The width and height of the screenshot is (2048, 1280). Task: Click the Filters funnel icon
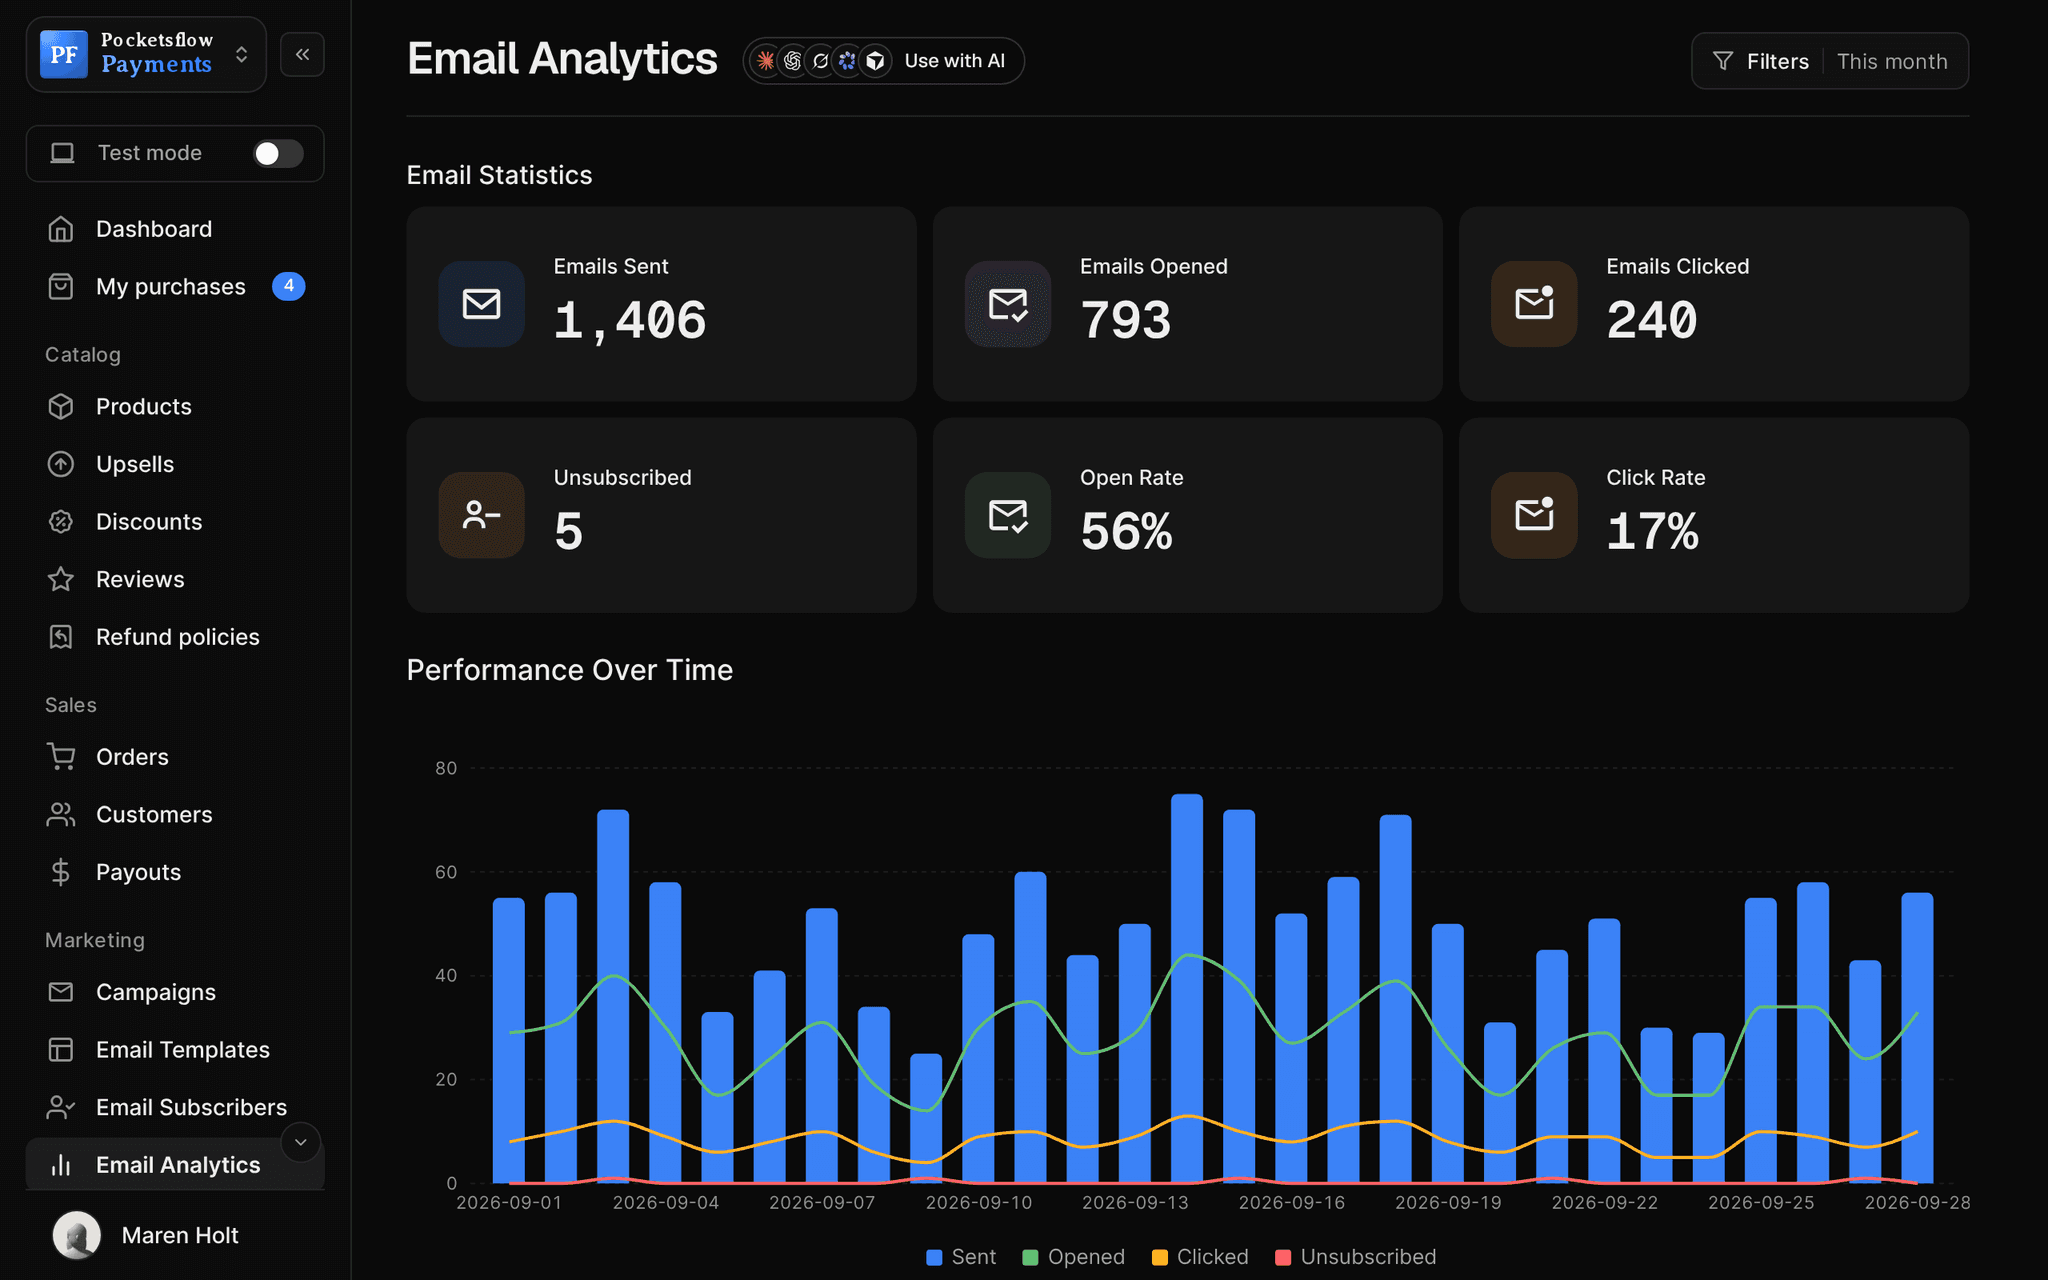1723,61
